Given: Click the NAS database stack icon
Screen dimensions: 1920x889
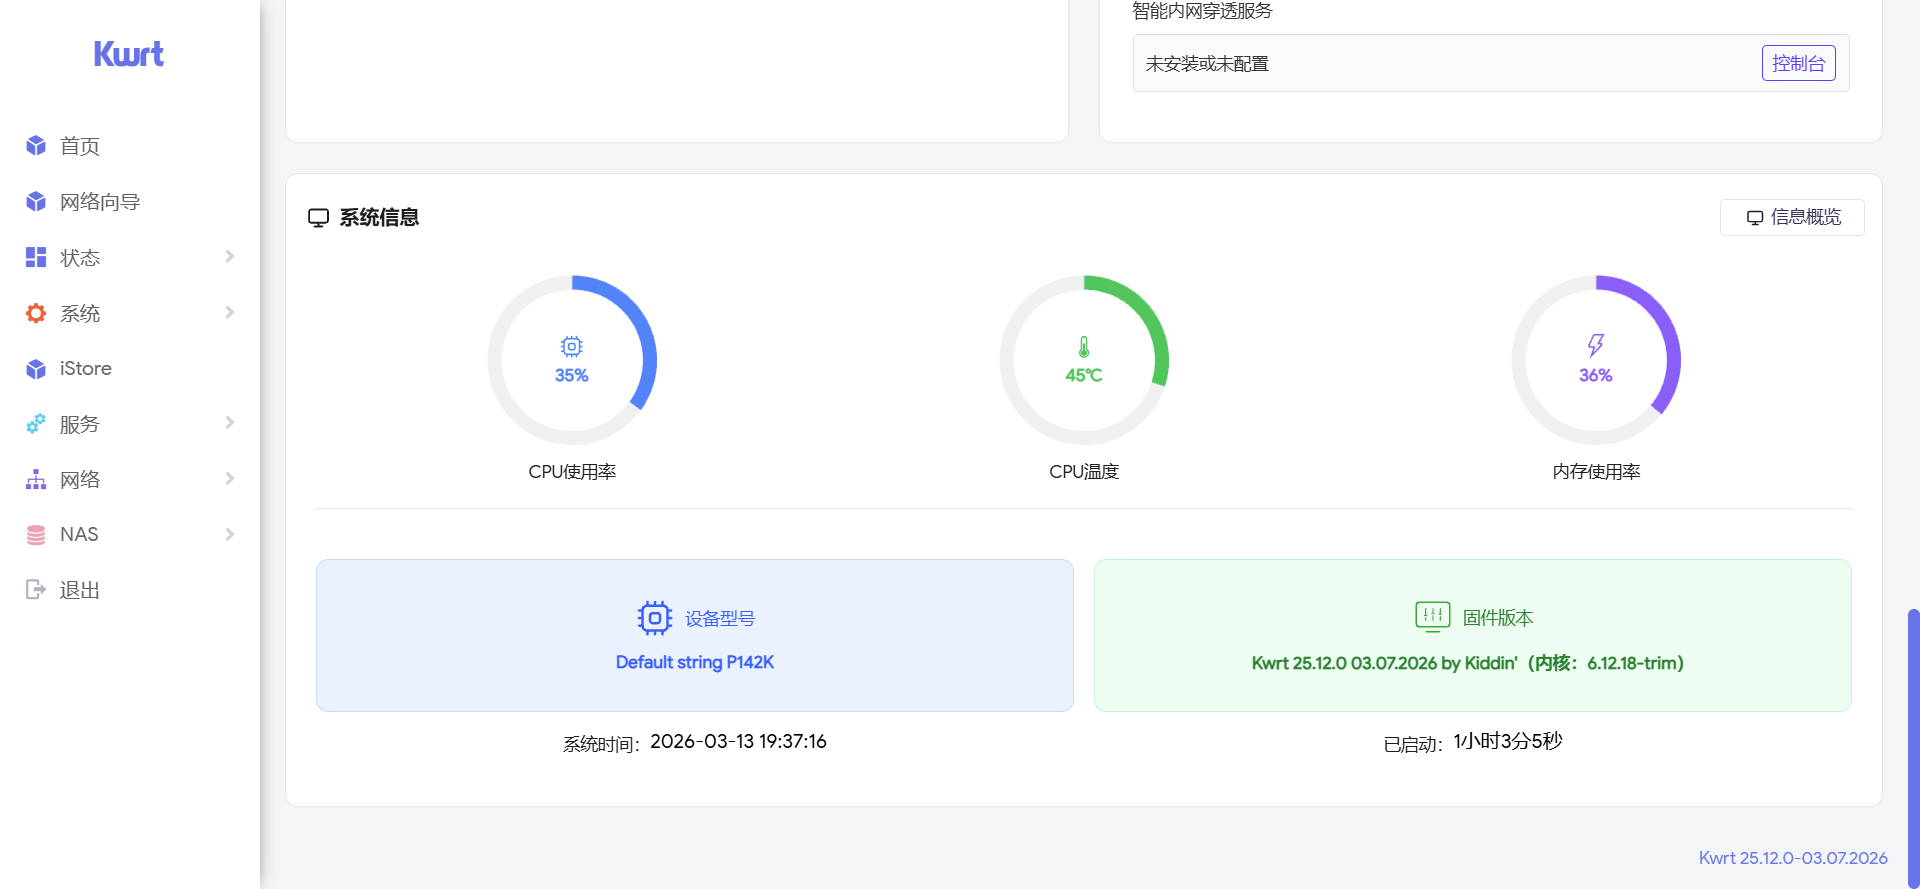Looking at the screenshot, I should pos(36,535).
